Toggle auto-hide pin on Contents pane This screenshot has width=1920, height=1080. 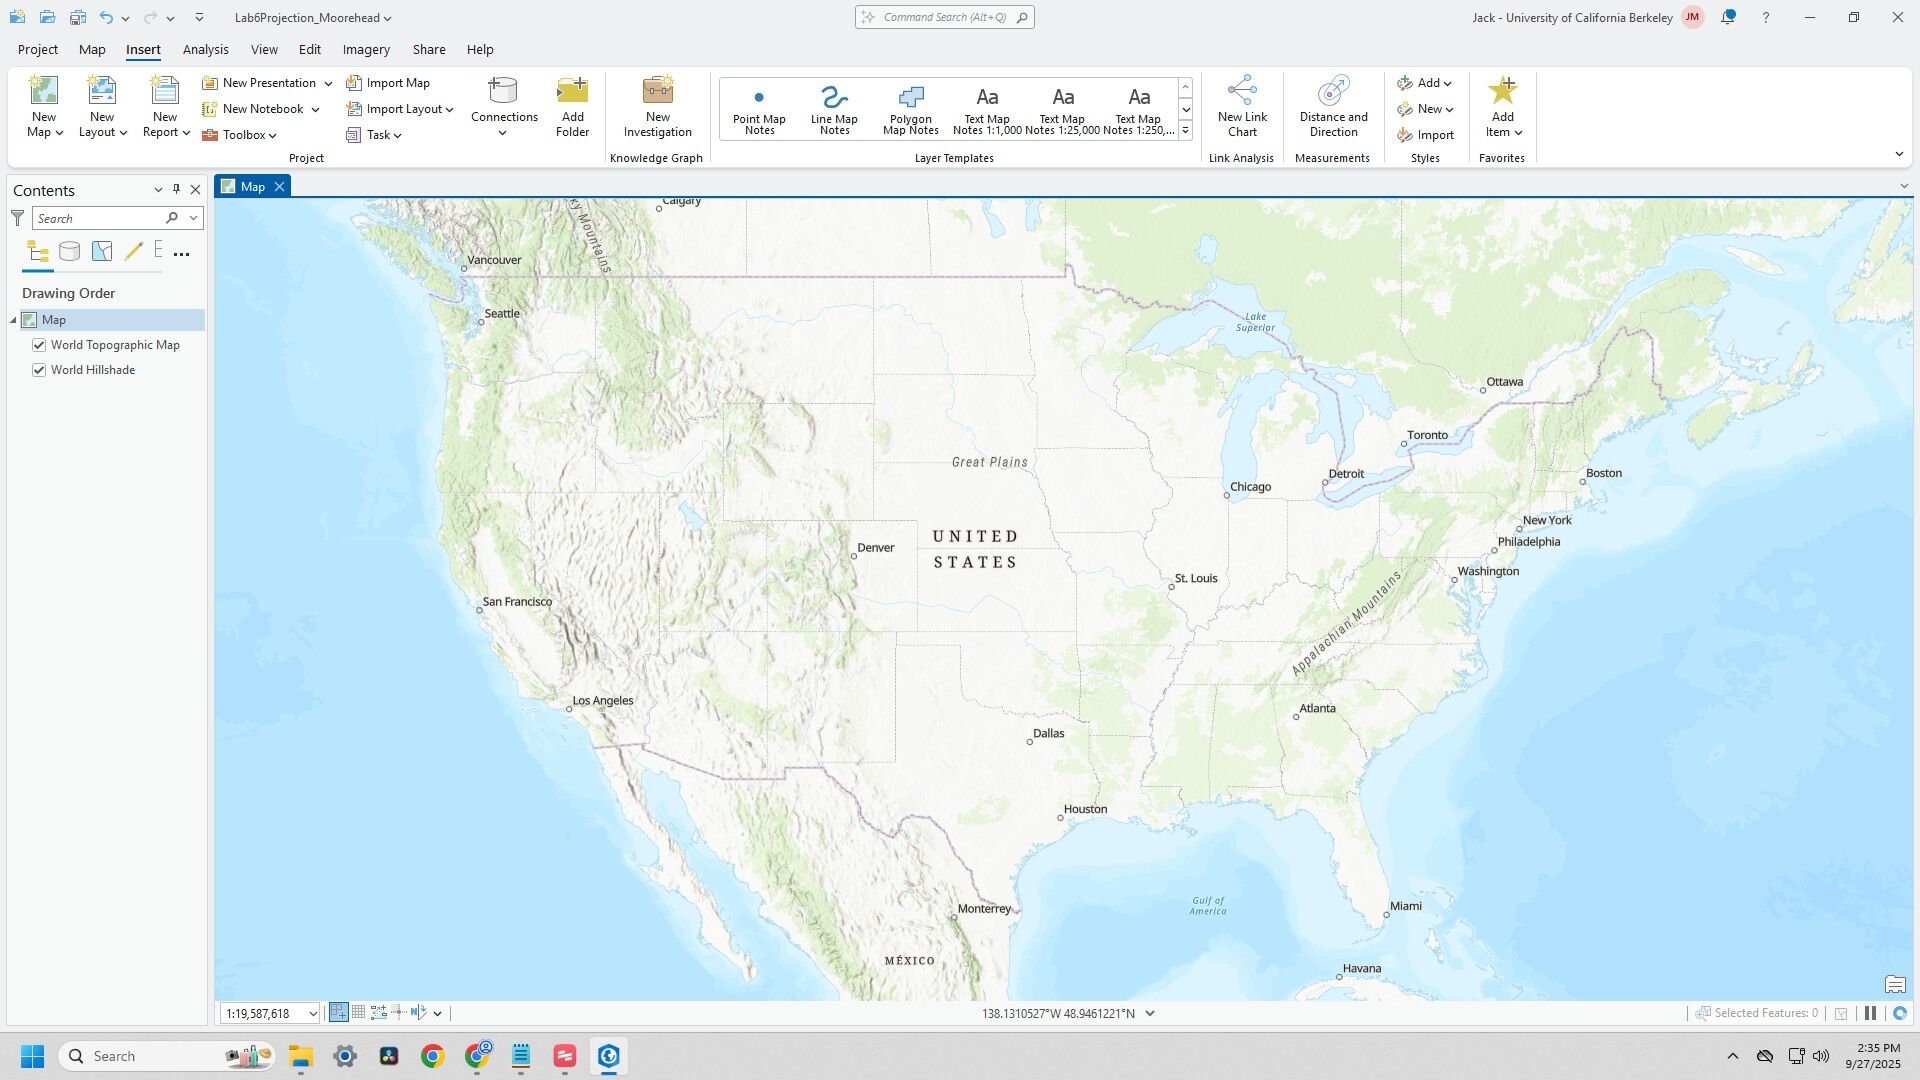[x=176, y=190]
